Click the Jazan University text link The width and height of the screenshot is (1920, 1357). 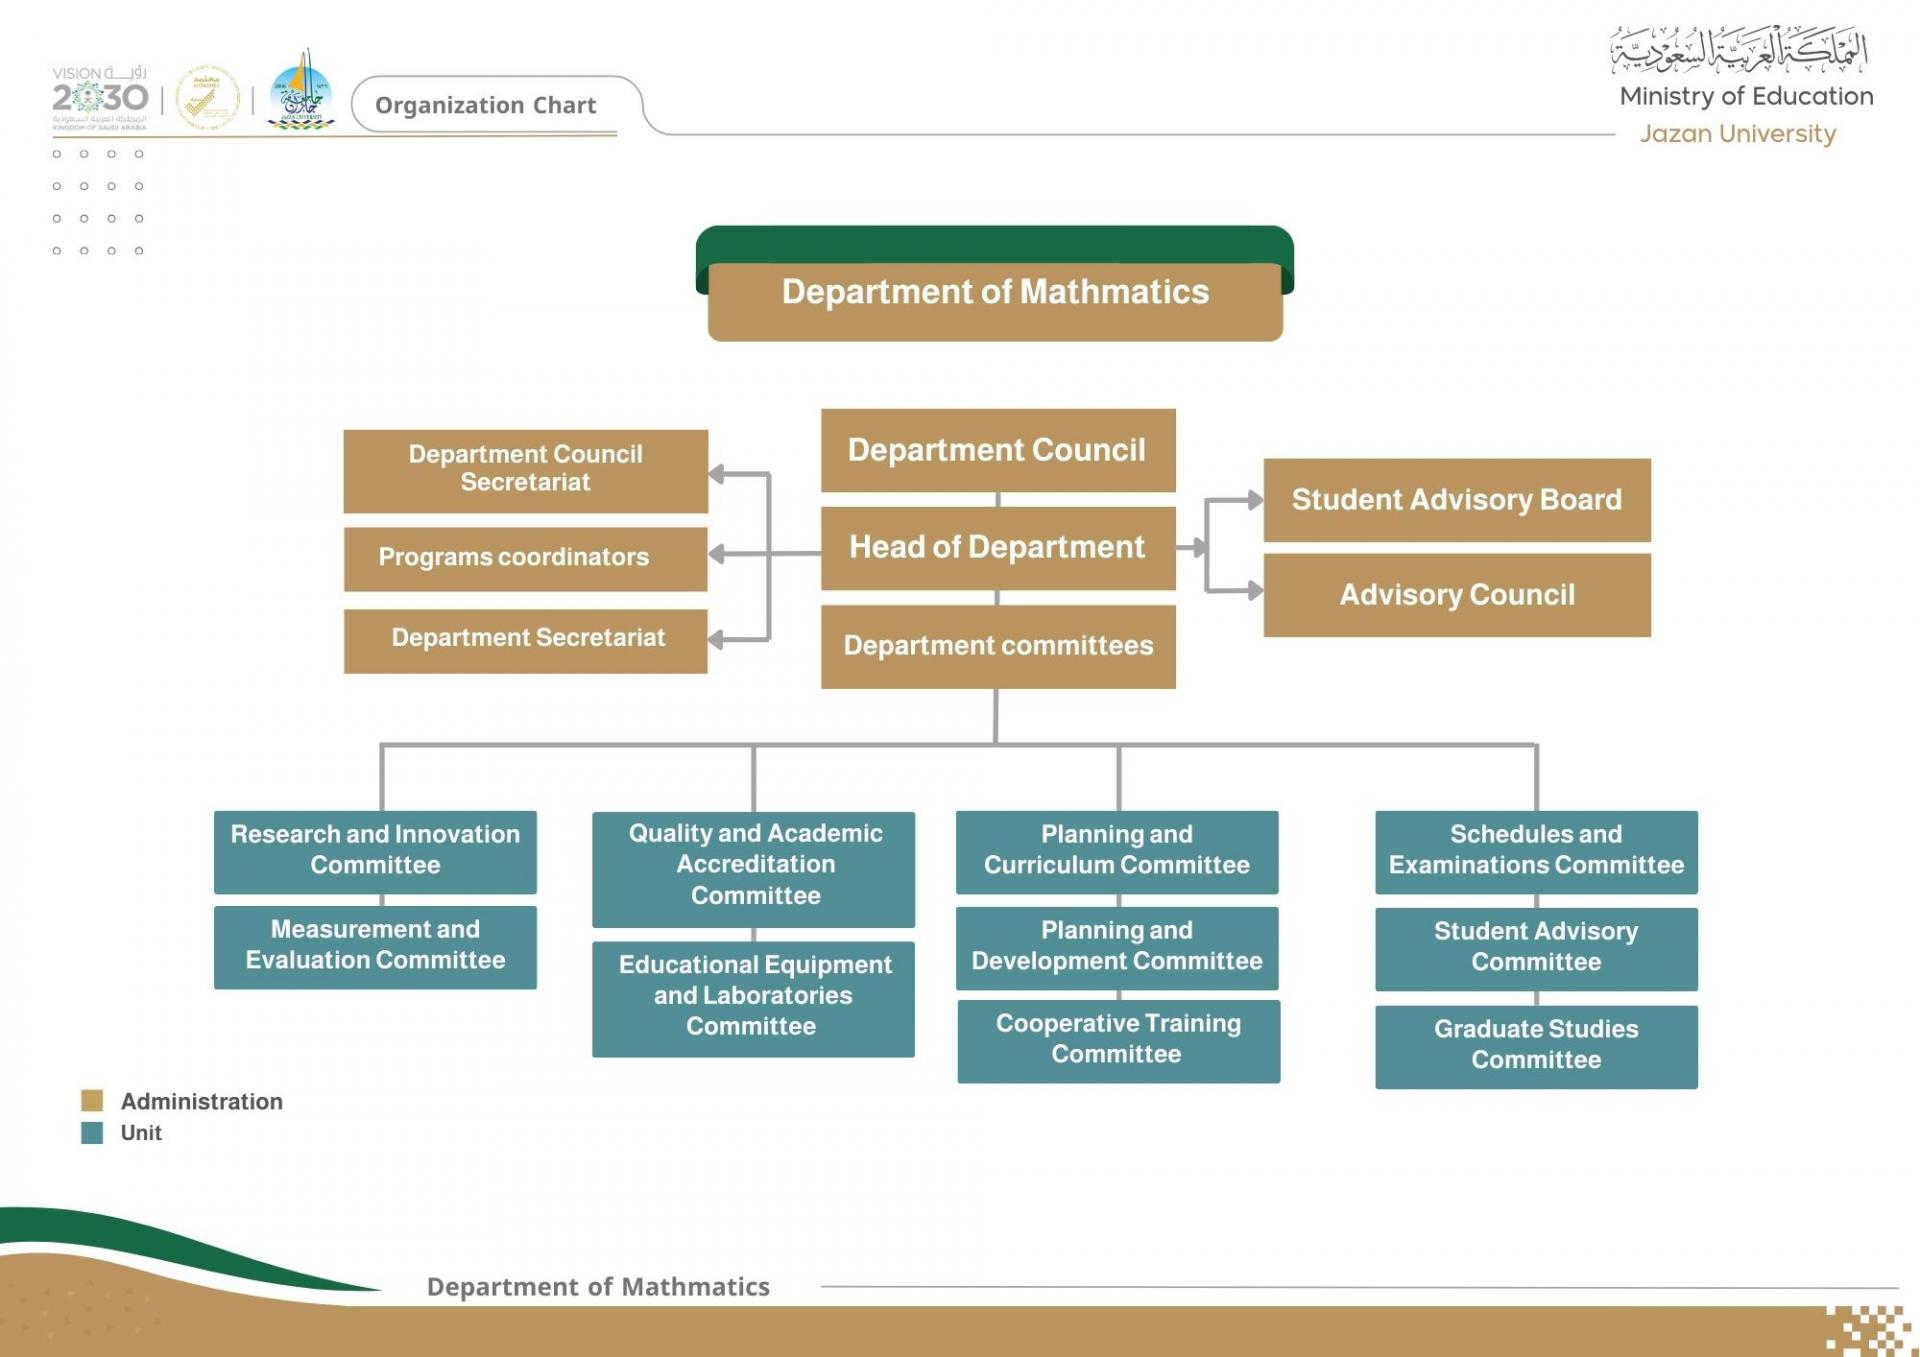point(1737,134)
